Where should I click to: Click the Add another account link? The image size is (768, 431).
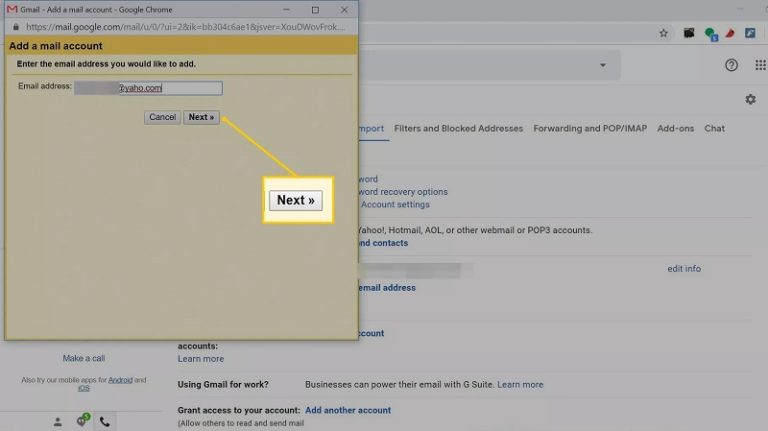point(348,410)
